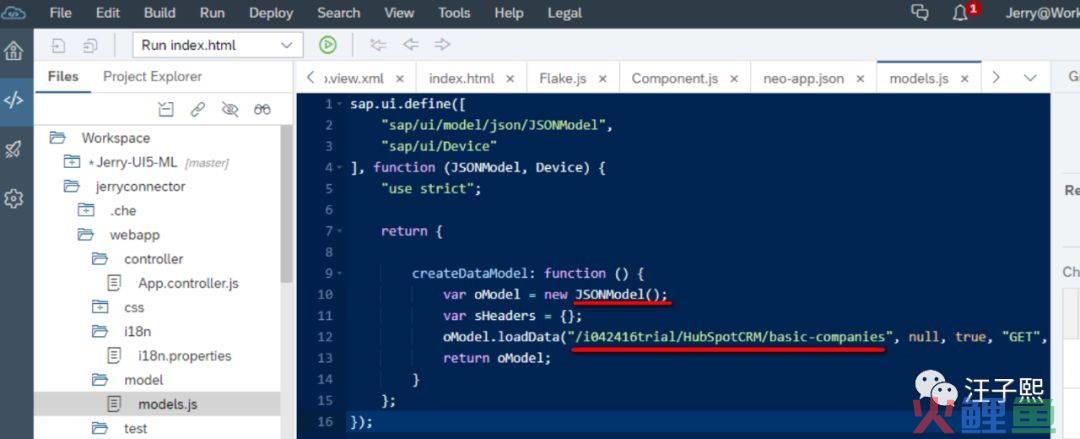
Task: Open Preferences gear in the left sidebar
Action: pos(14,199)
